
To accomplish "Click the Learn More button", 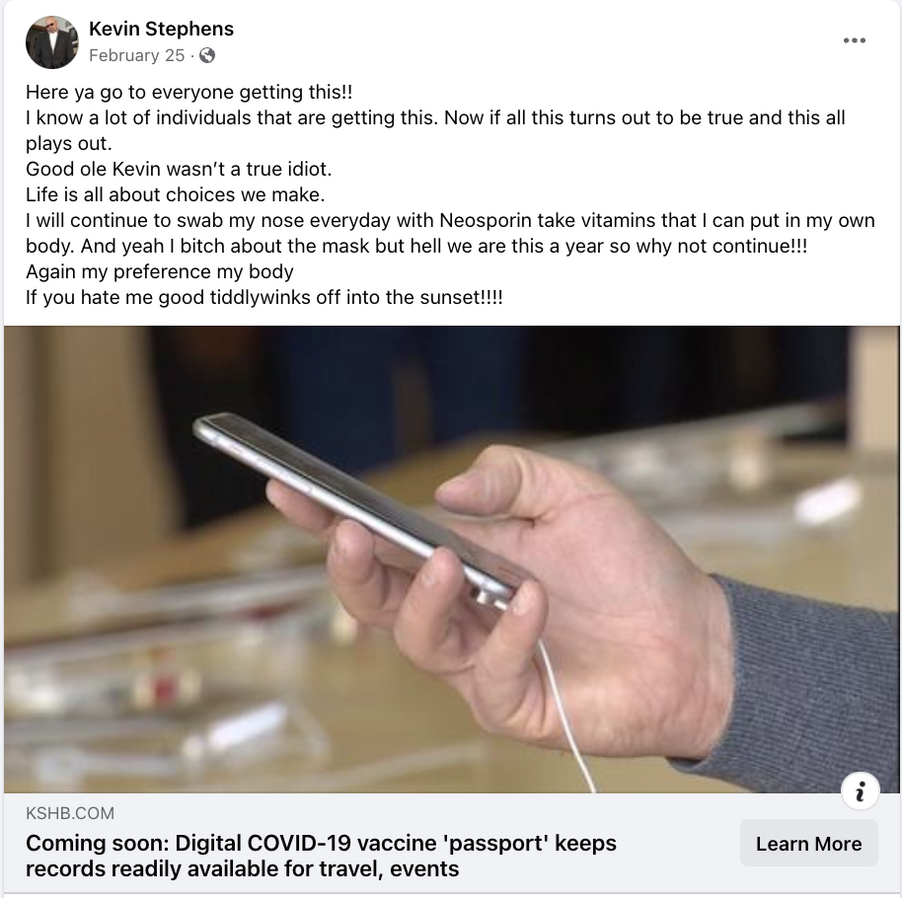I will 809,843.
